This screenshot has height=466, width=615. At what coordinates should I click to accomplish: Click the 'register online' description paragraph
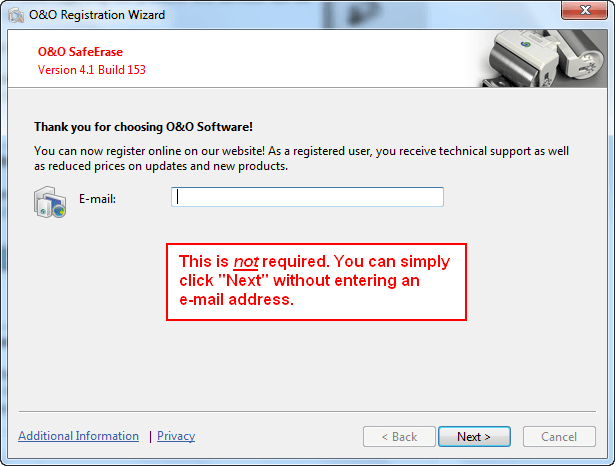coord(301,158)
